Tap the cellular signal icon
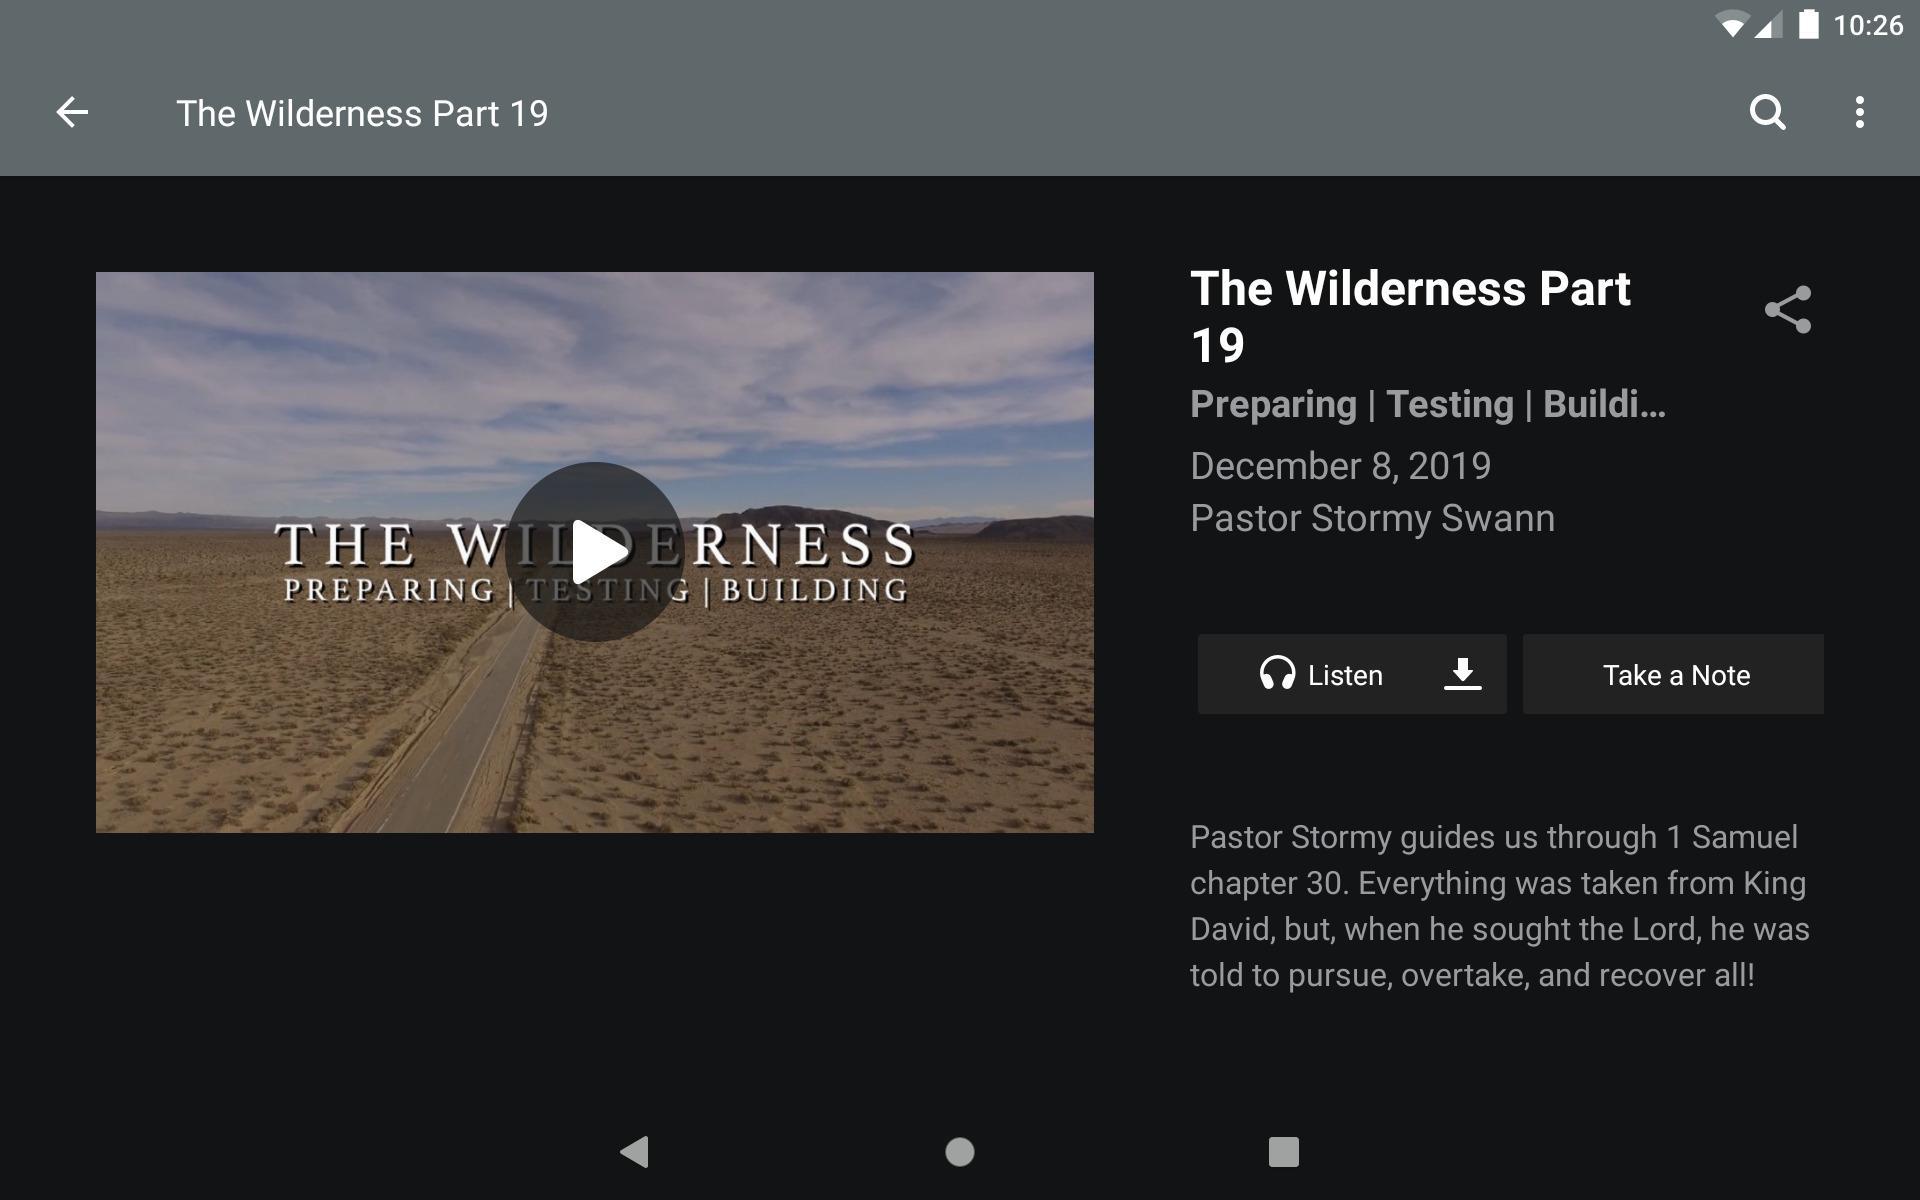 pyautogui.click(x=1768, y=26)
